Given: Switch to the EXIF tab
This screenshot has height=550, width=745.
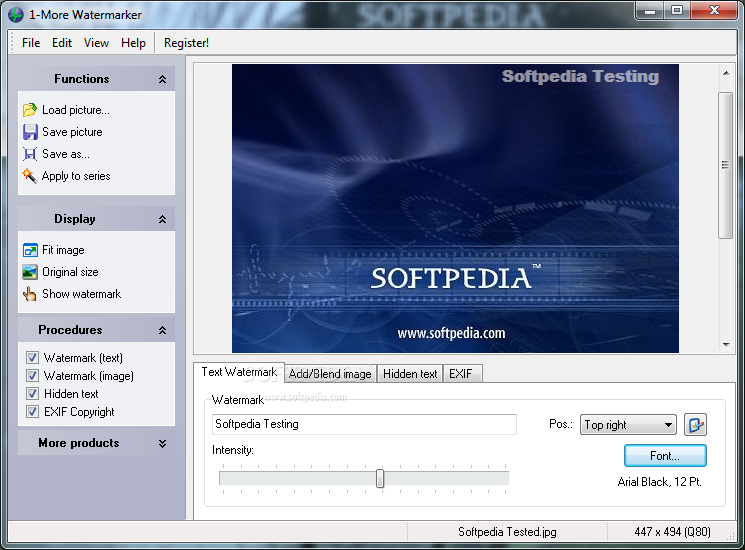Looking at the screenshot, I should (x=460, y=374).
